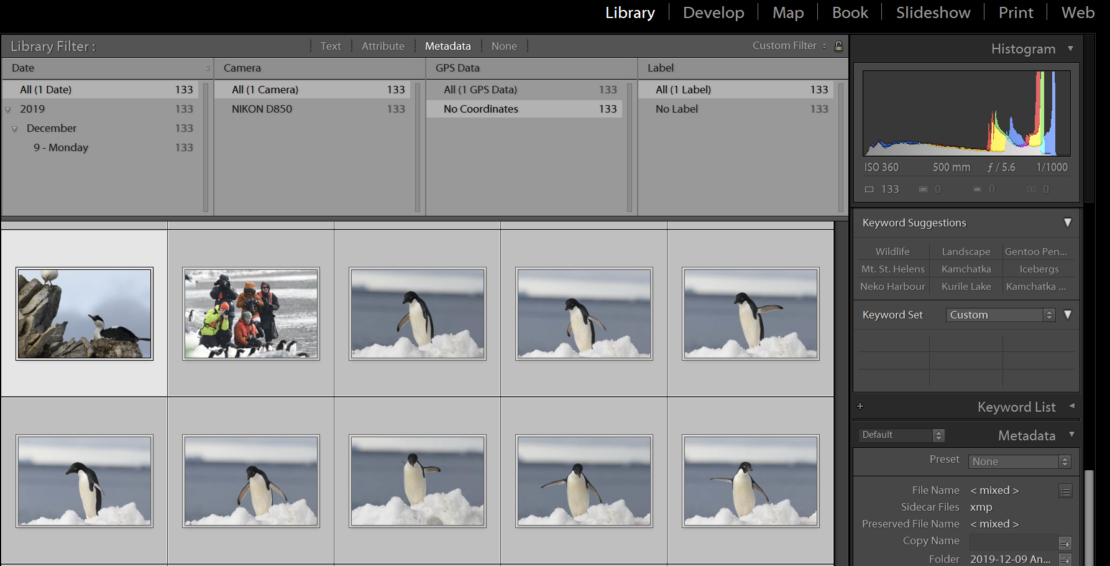Add keyword with Keyword List plus icon

(x=860, y=407)
